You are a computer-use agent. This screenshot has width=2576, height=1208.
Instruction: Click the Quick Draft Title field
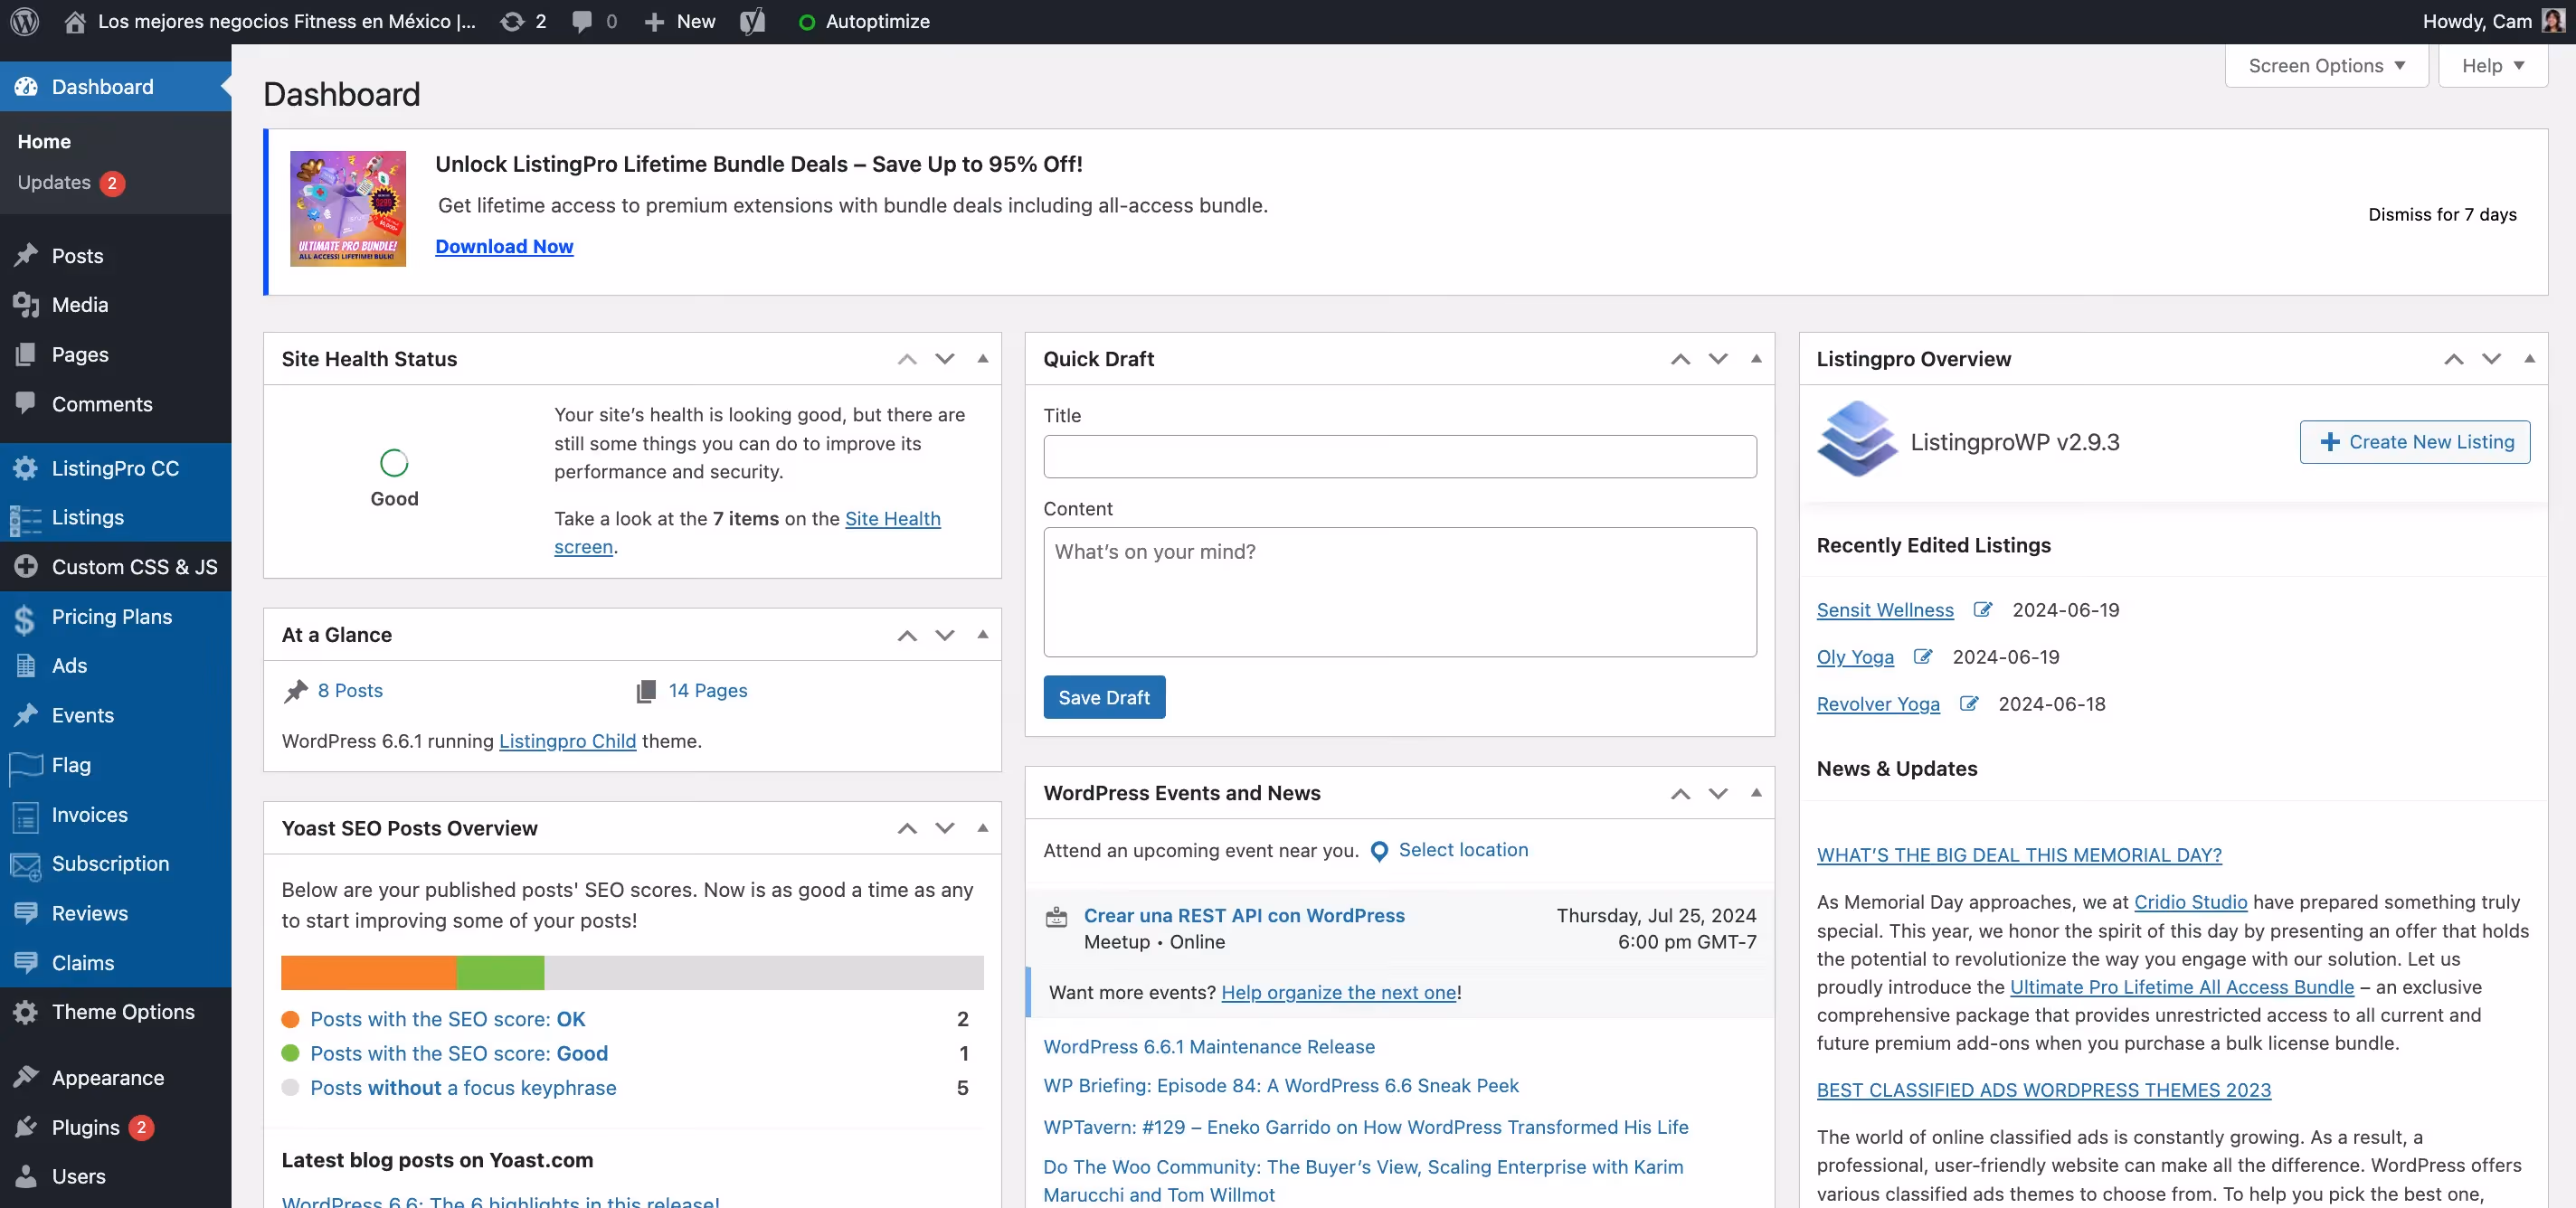pos(1399,456)
